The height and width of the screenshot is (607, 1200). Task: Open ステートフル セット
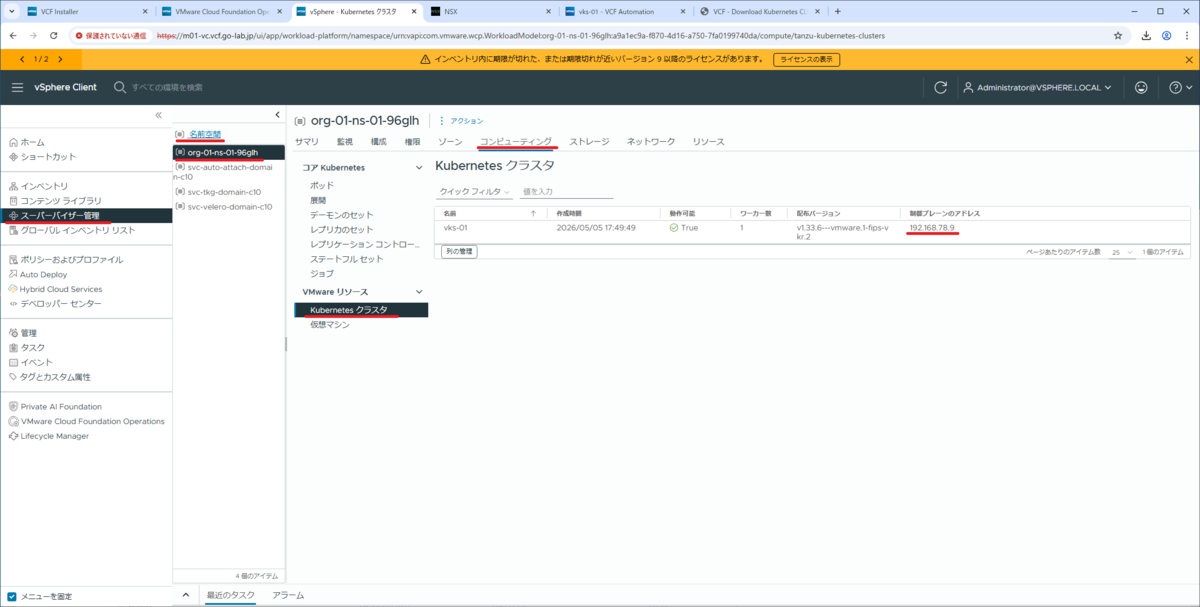click(x=346, y=259)
